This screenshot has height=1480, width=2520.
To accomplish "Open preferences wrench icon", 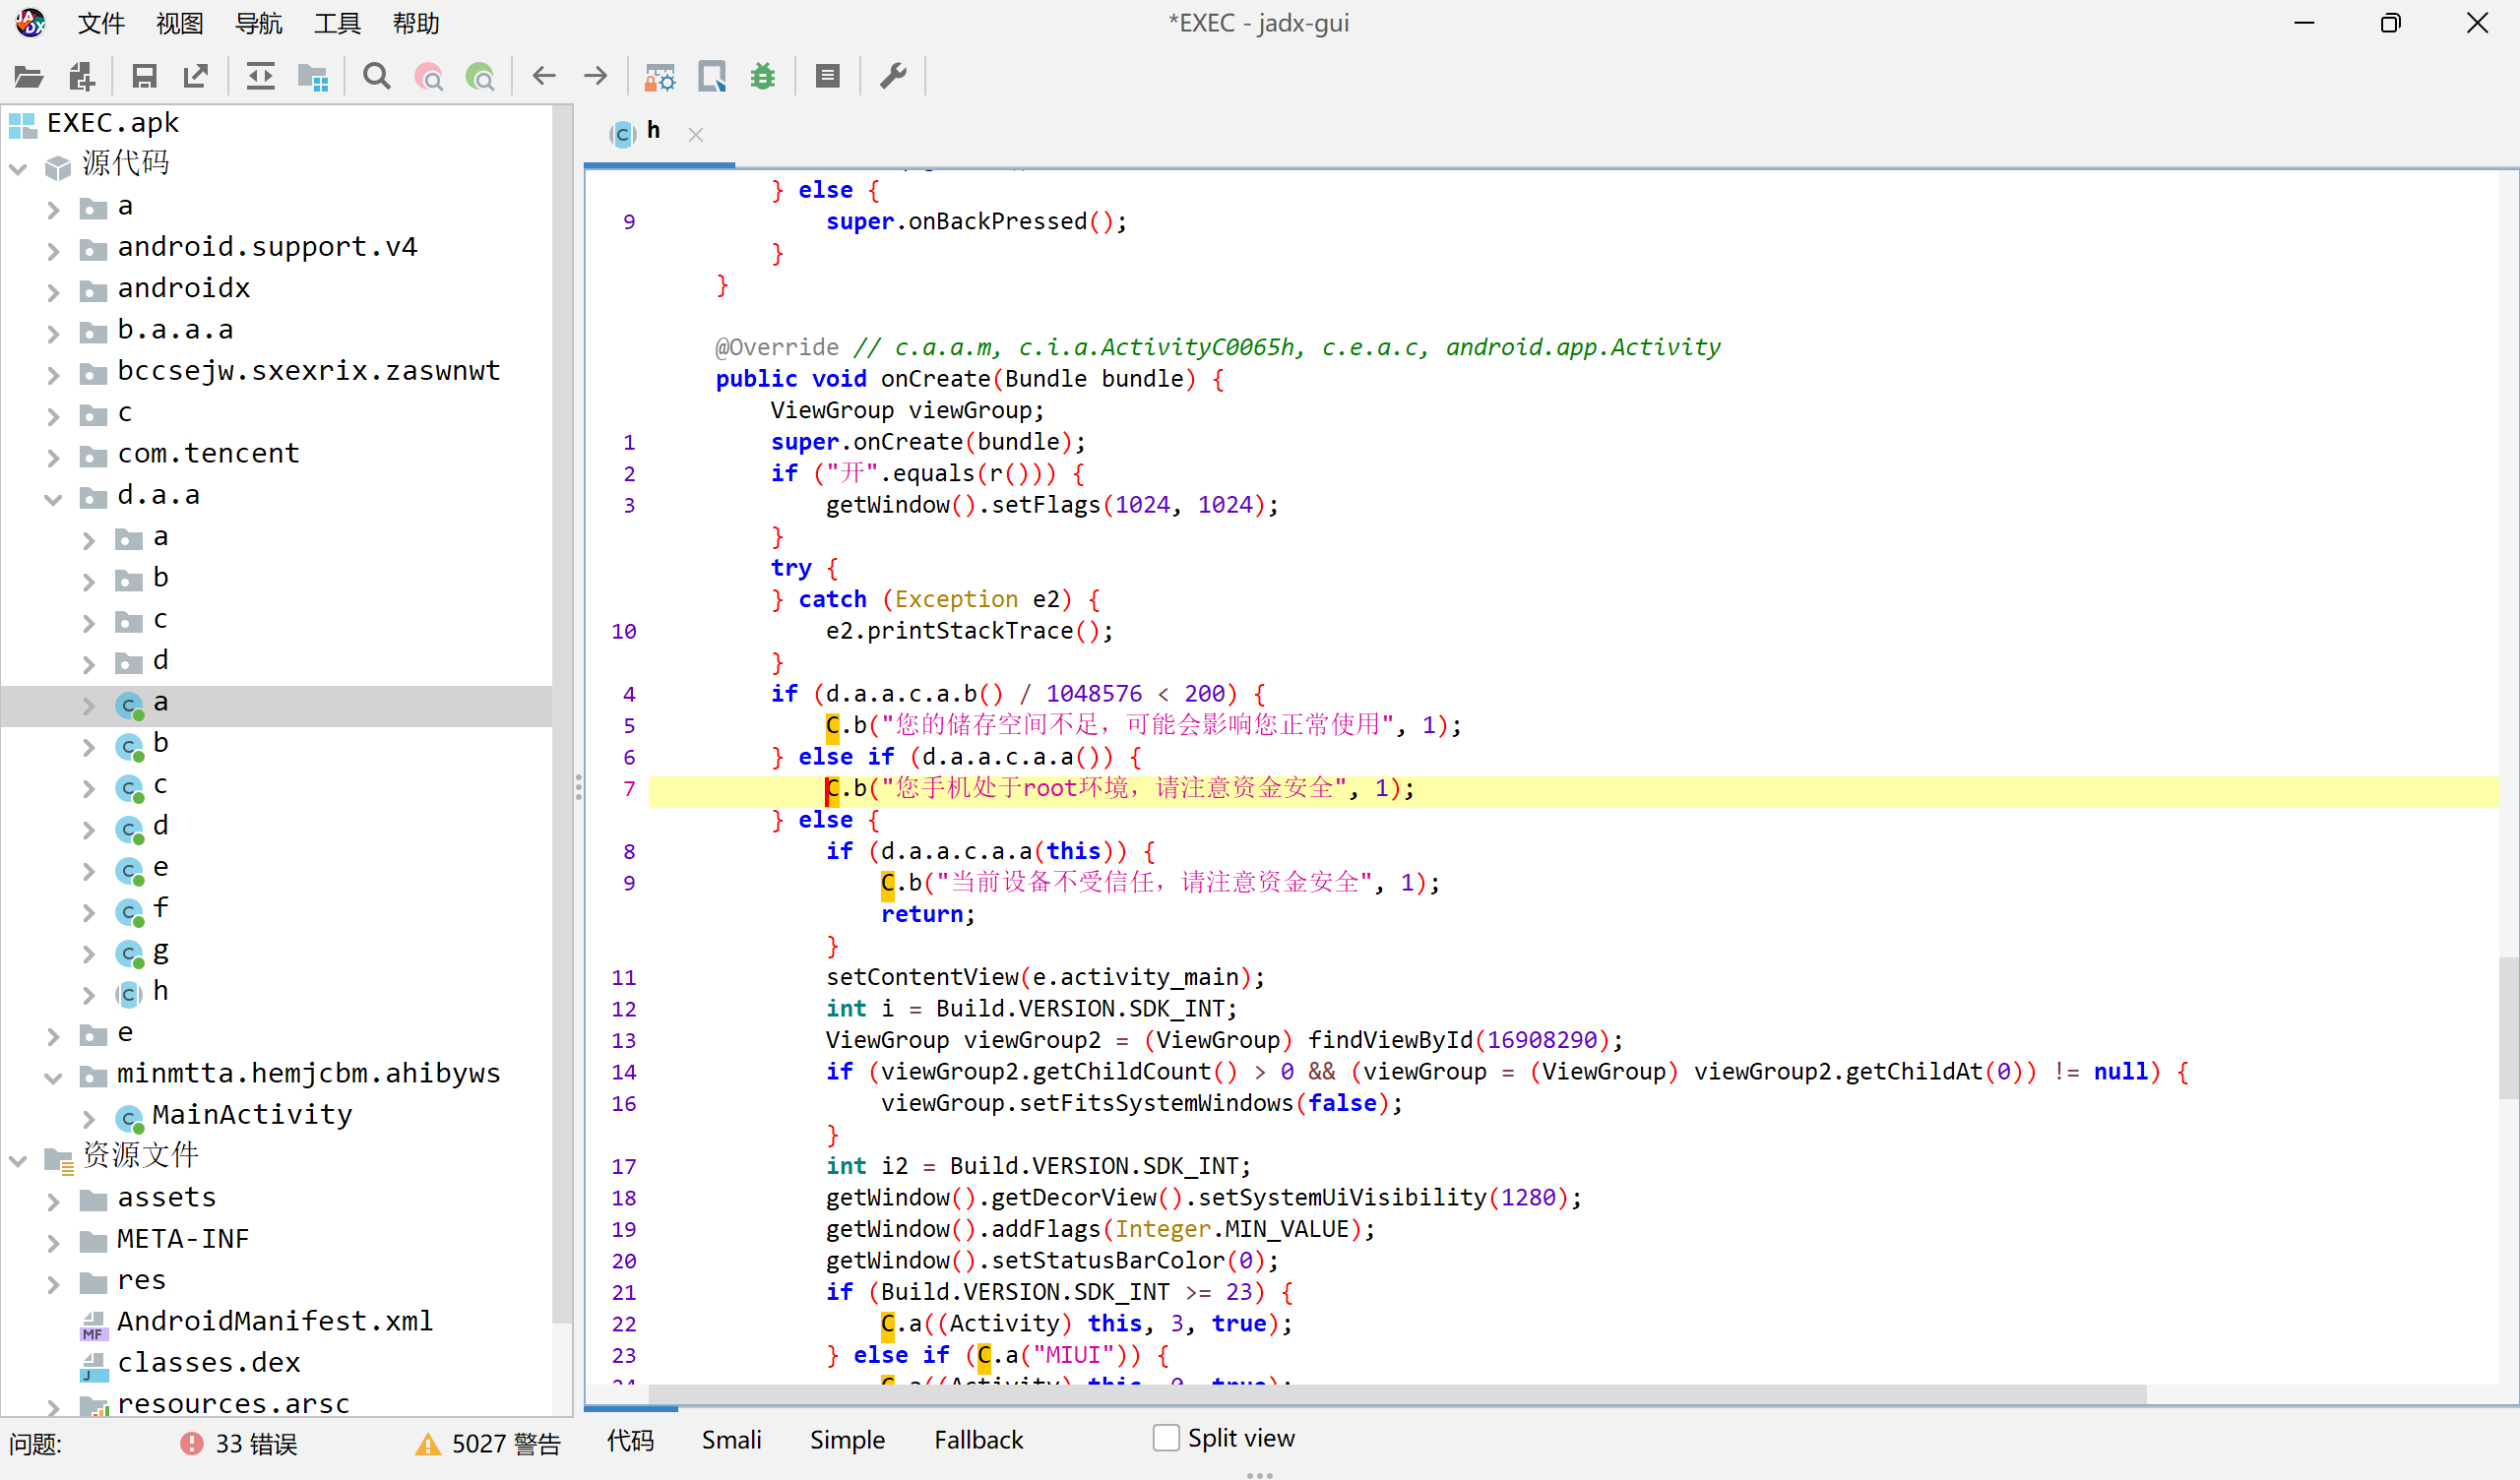I will (893, 76).
